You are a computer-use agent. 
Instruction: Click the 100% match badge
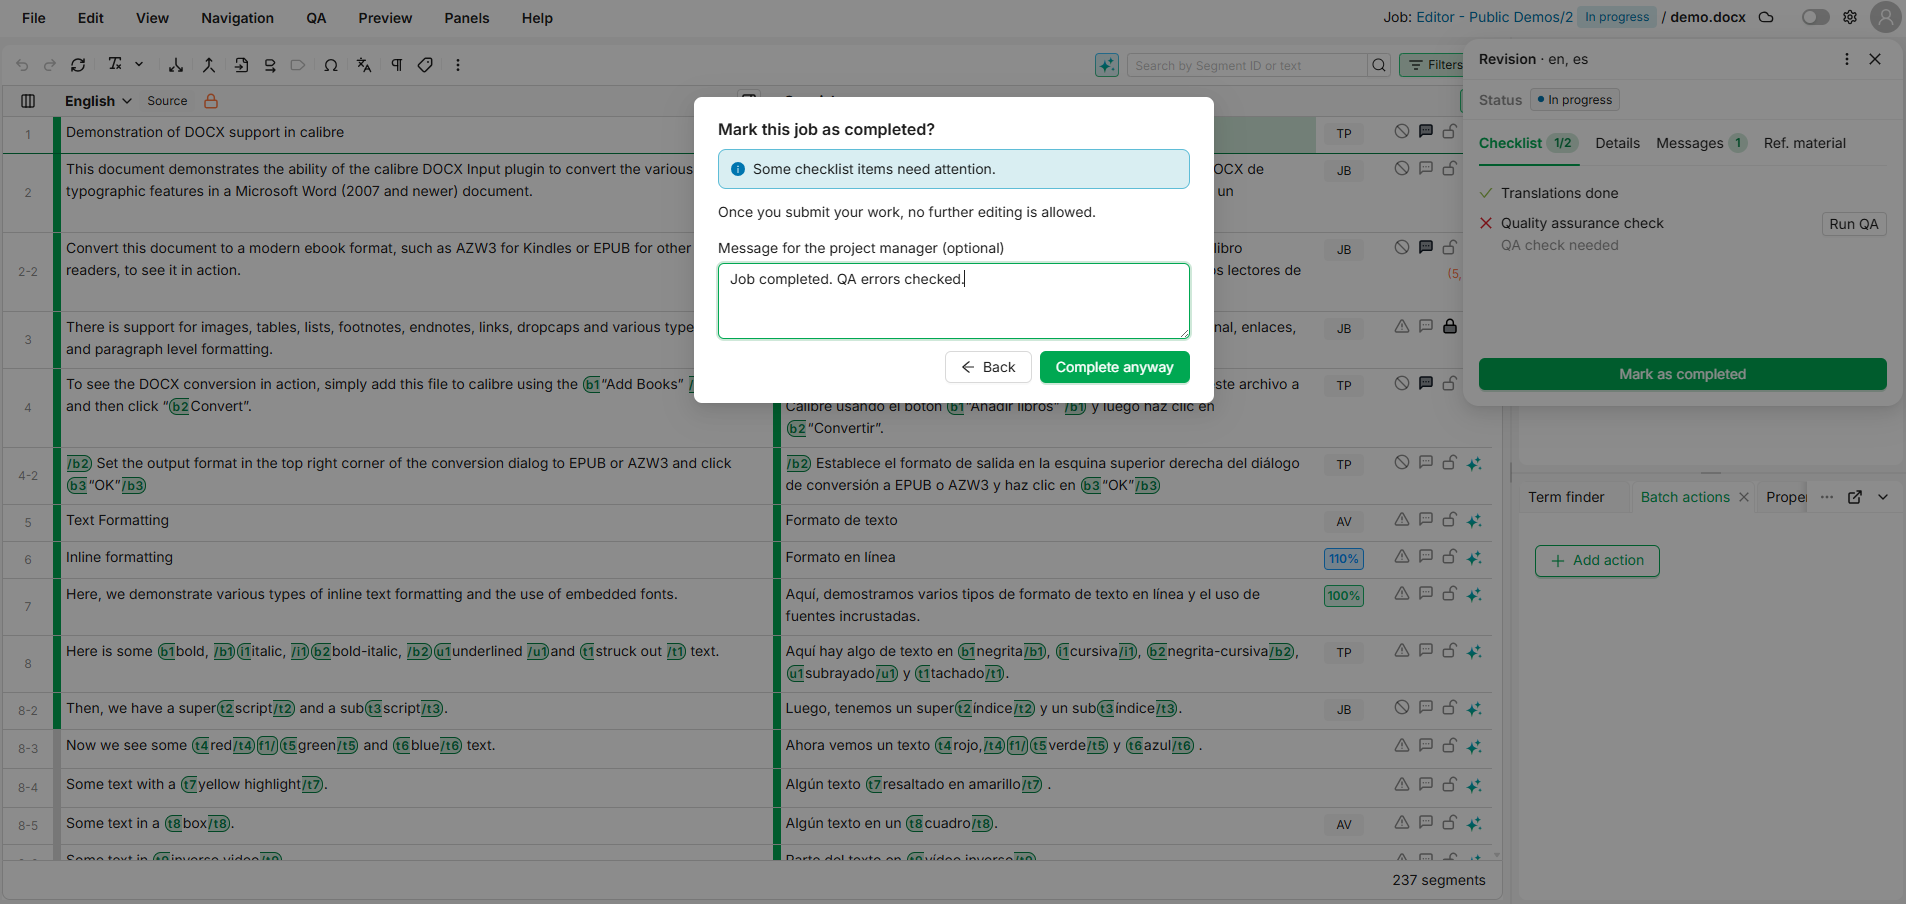[1344, 596]
